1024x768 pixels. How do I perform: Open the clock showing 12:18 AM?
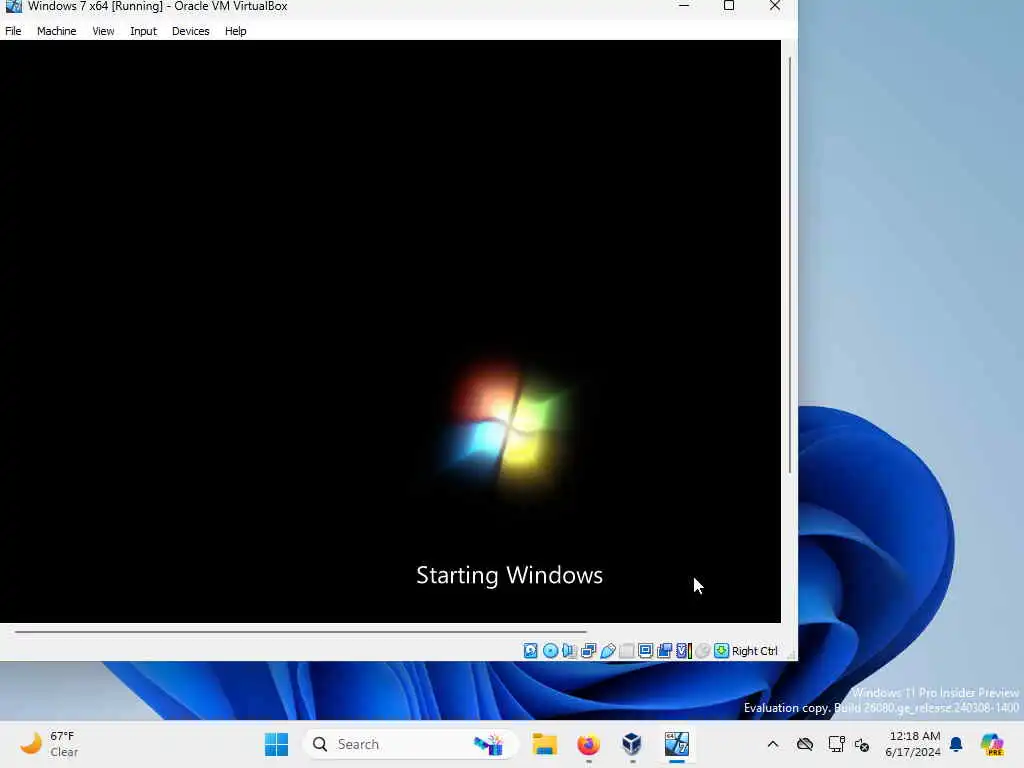pos(913,744)
